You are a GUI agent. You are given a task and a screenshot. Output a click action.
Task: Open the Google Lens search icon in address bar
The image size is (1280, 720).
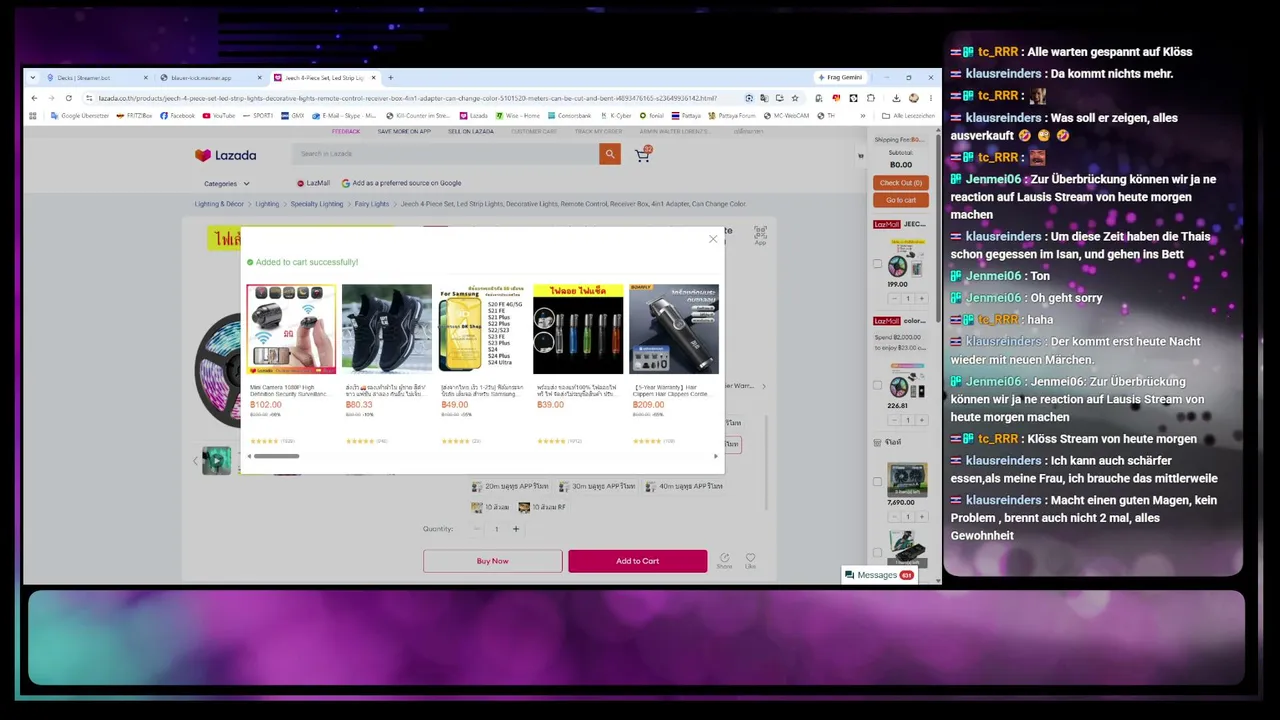(749, 98)
